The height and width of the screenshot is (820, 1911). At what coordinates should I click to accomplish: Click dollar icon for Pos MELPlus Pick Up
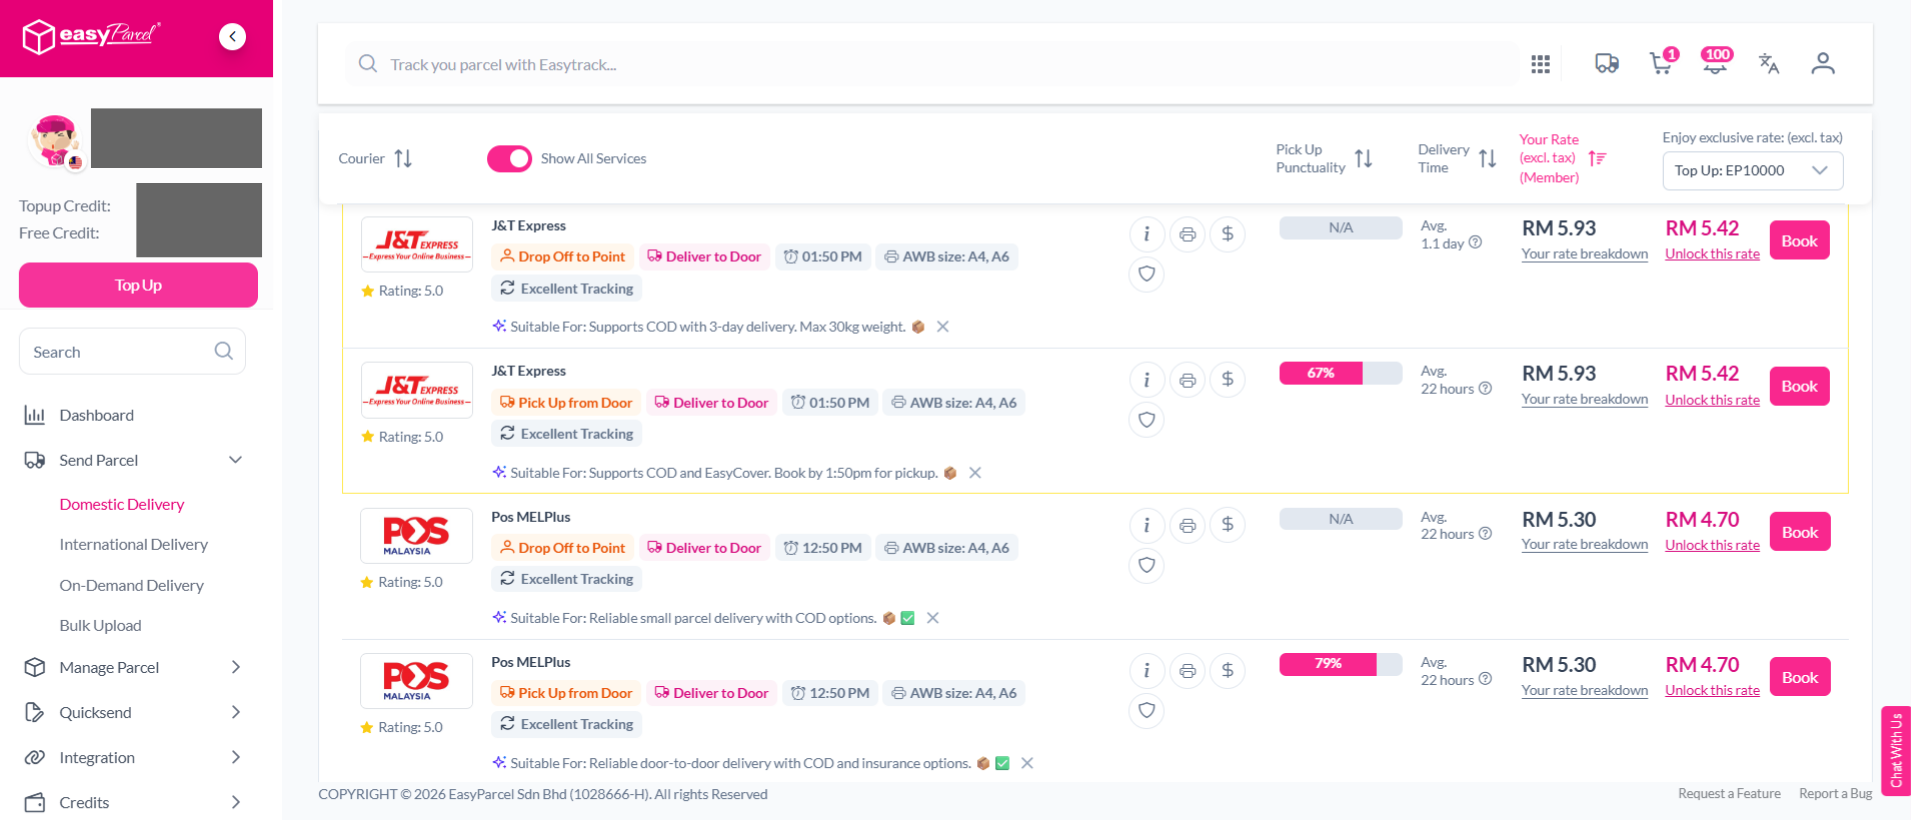coord(1227,670)
